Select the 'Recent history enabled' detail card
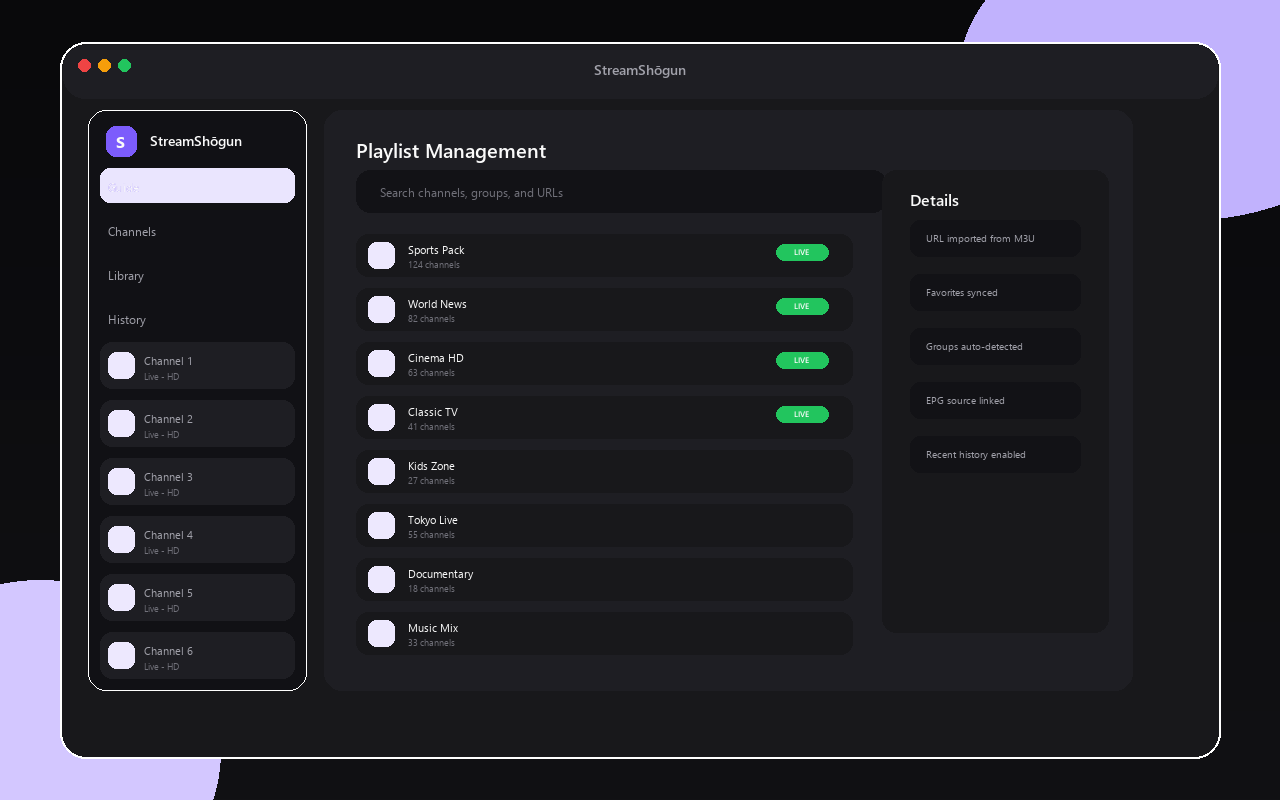 tap(995, 455)
